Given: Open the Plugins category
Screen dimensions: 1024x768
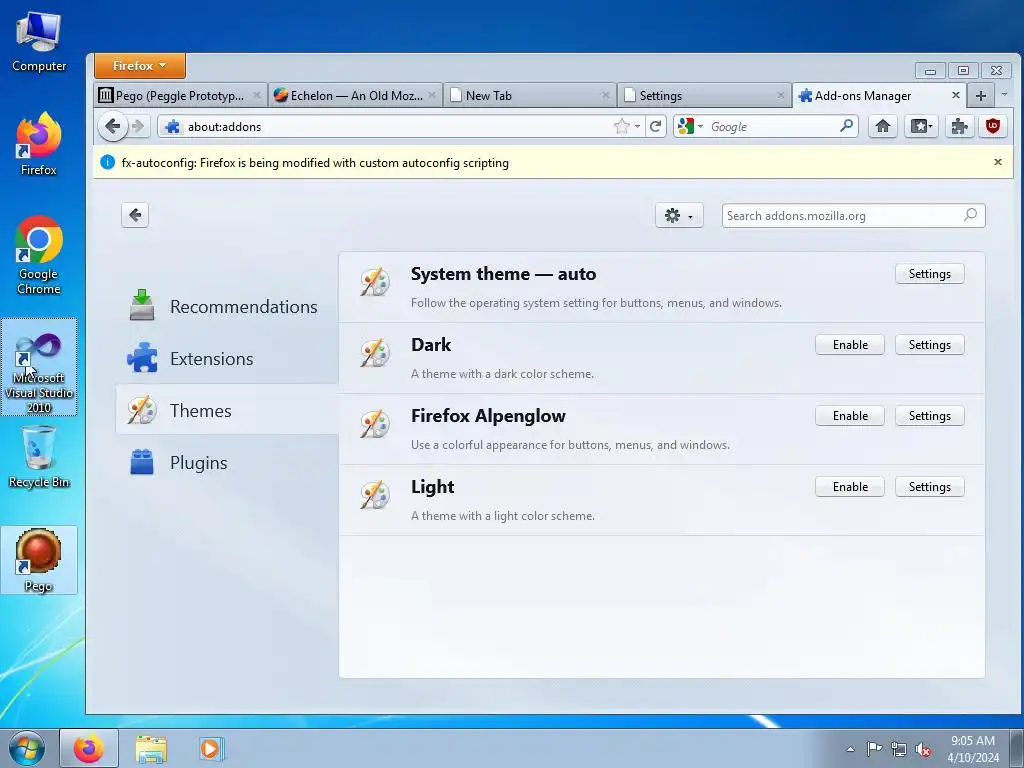Looking at the screenshot, I should click(227, 462).
